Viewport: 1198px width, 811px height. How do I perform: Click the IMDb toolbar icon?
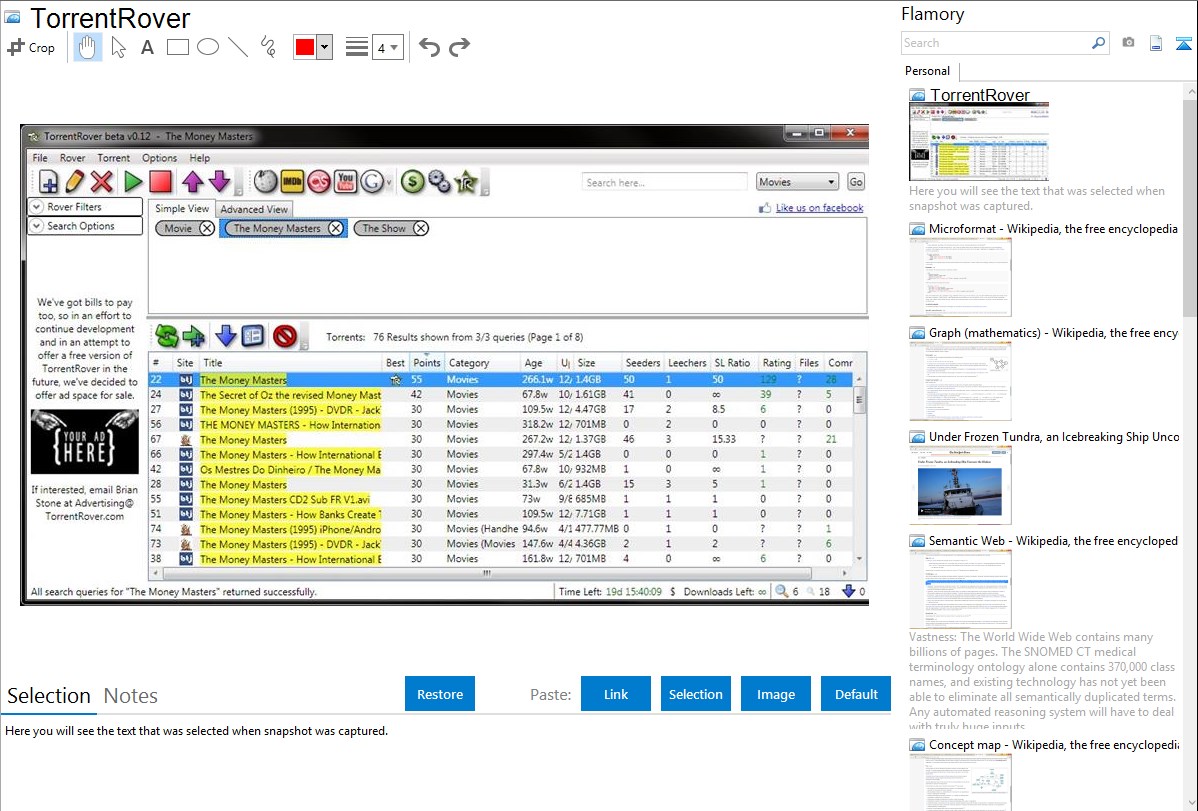(x=292, y=182)
